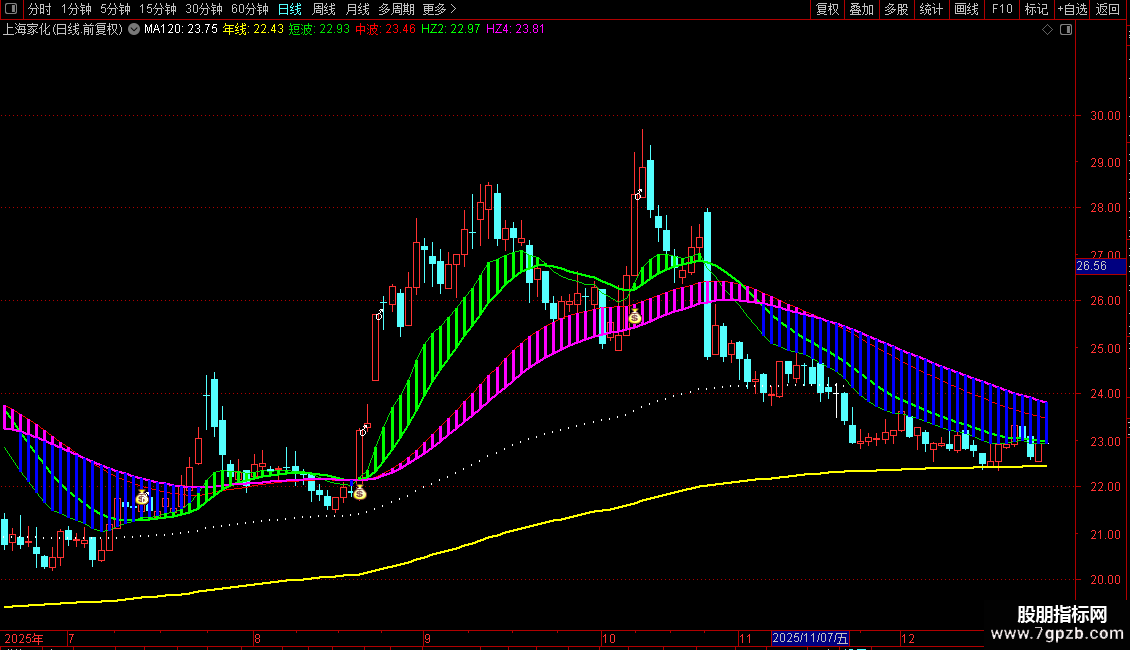Image resolution: width=1130 pixels, height=650 pixels.
Task: Select the 1分钟 period tab
Action: [x=76, y=9]
